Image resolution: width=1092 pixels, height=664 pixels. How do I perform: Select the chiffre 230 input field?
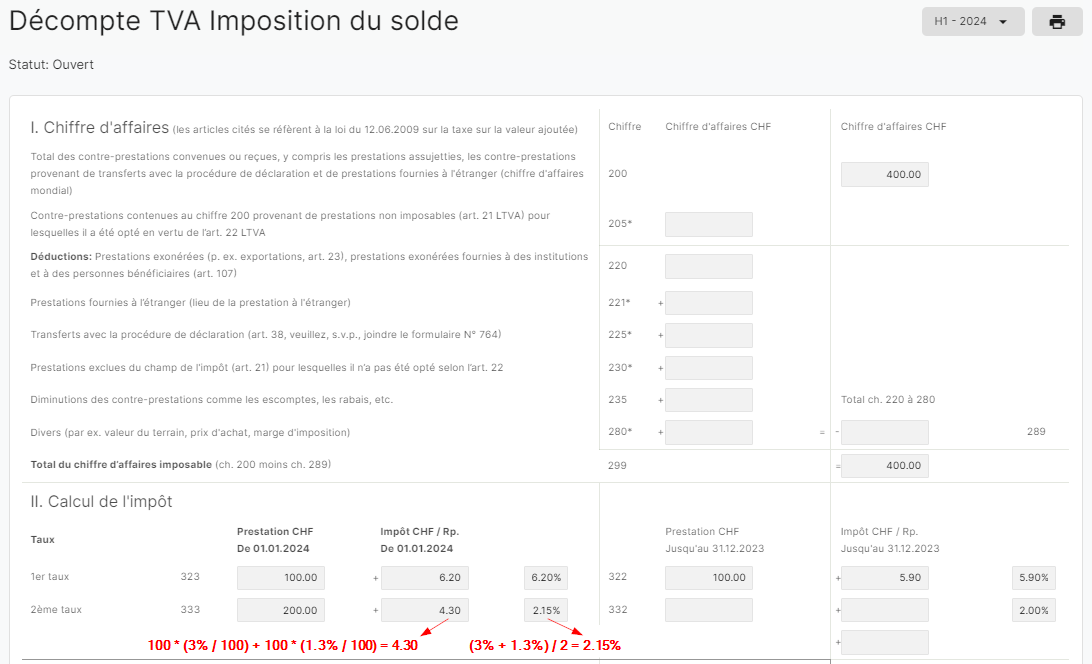(x=708, y=368)
